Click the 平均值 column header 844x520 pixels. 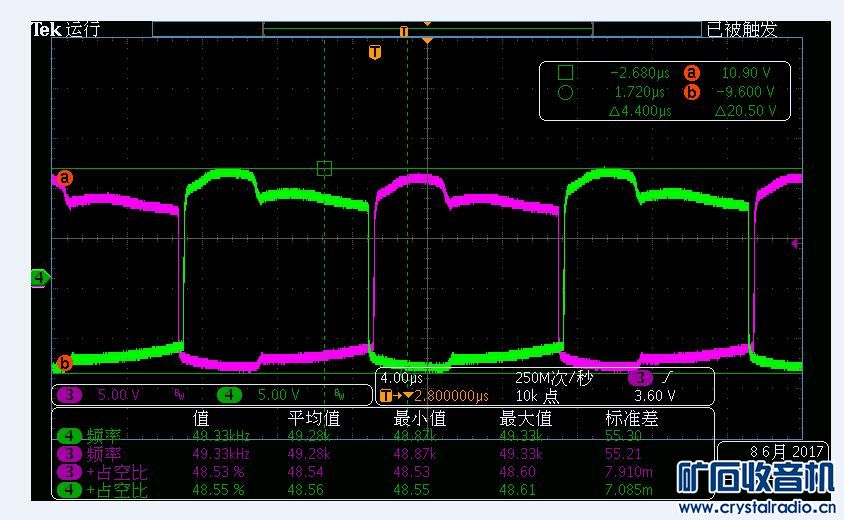coord(314,418)
